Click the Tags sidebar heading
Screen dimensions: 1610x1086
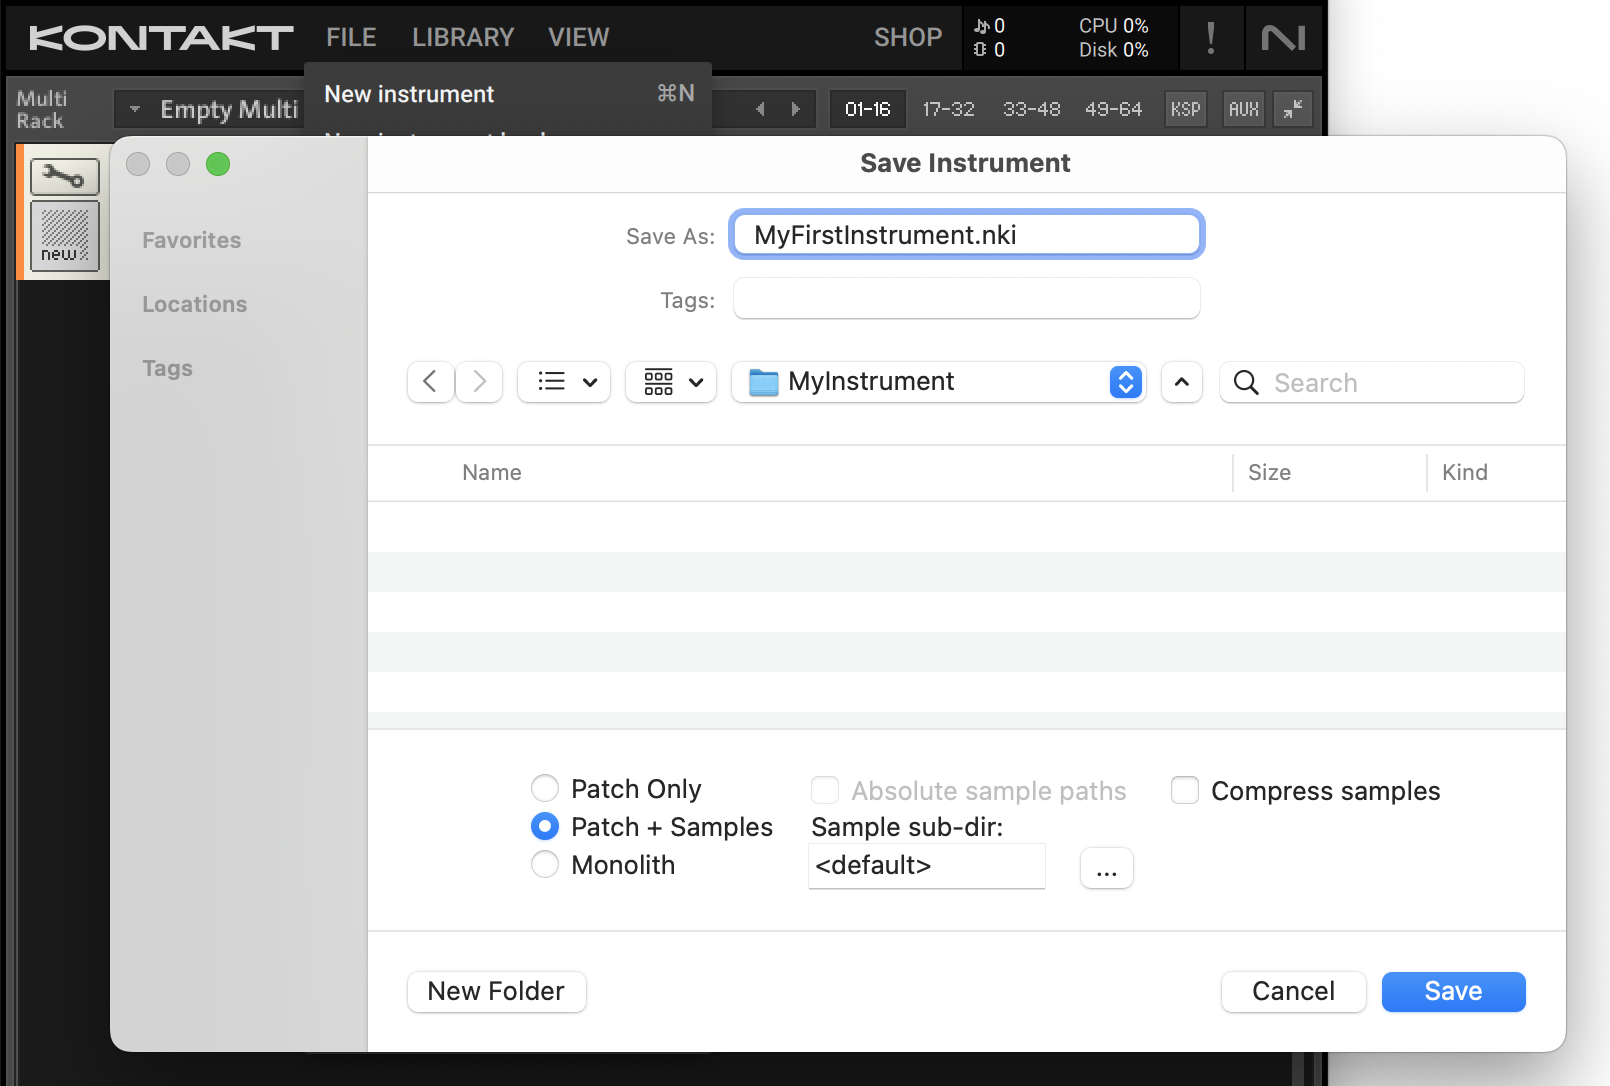click(167, 368)
